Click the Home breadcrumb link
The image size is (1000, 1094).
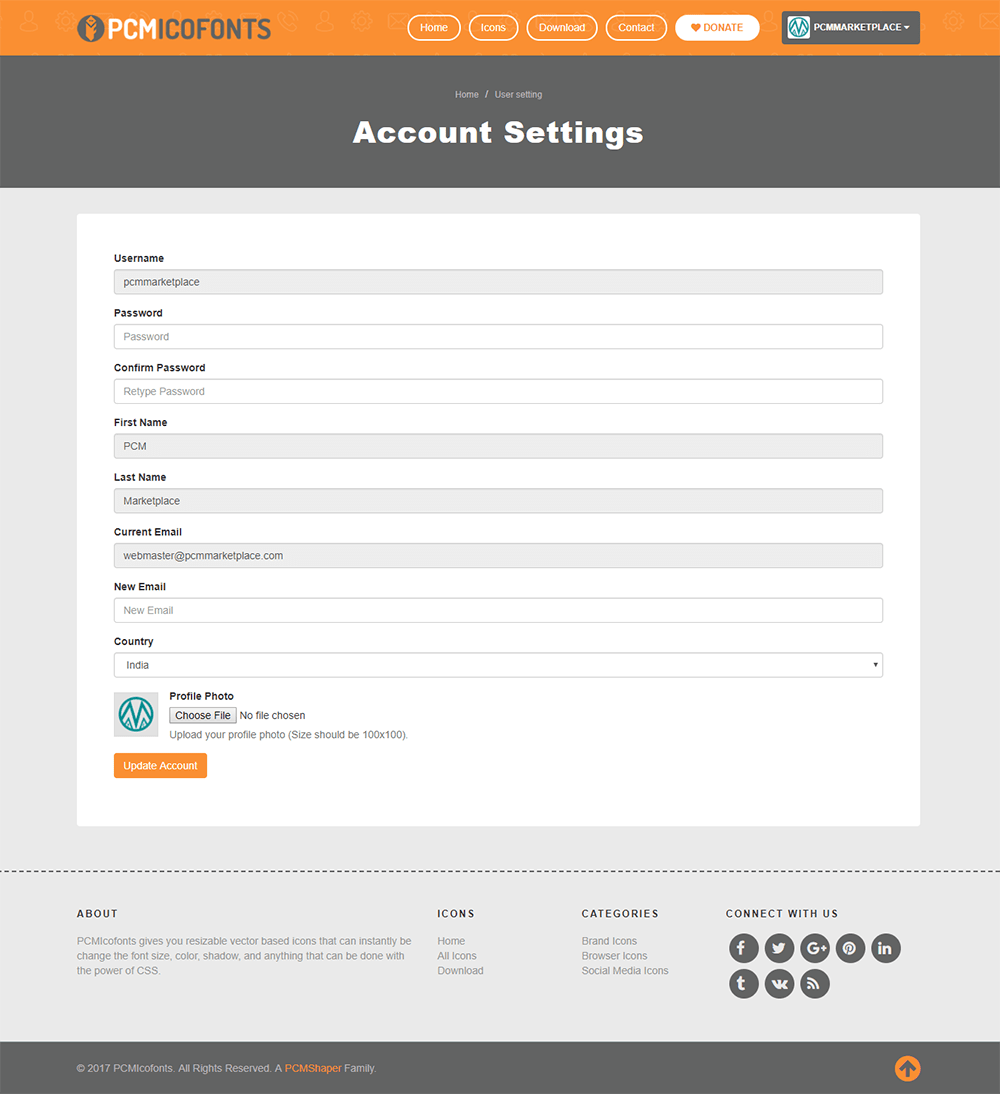467,94
